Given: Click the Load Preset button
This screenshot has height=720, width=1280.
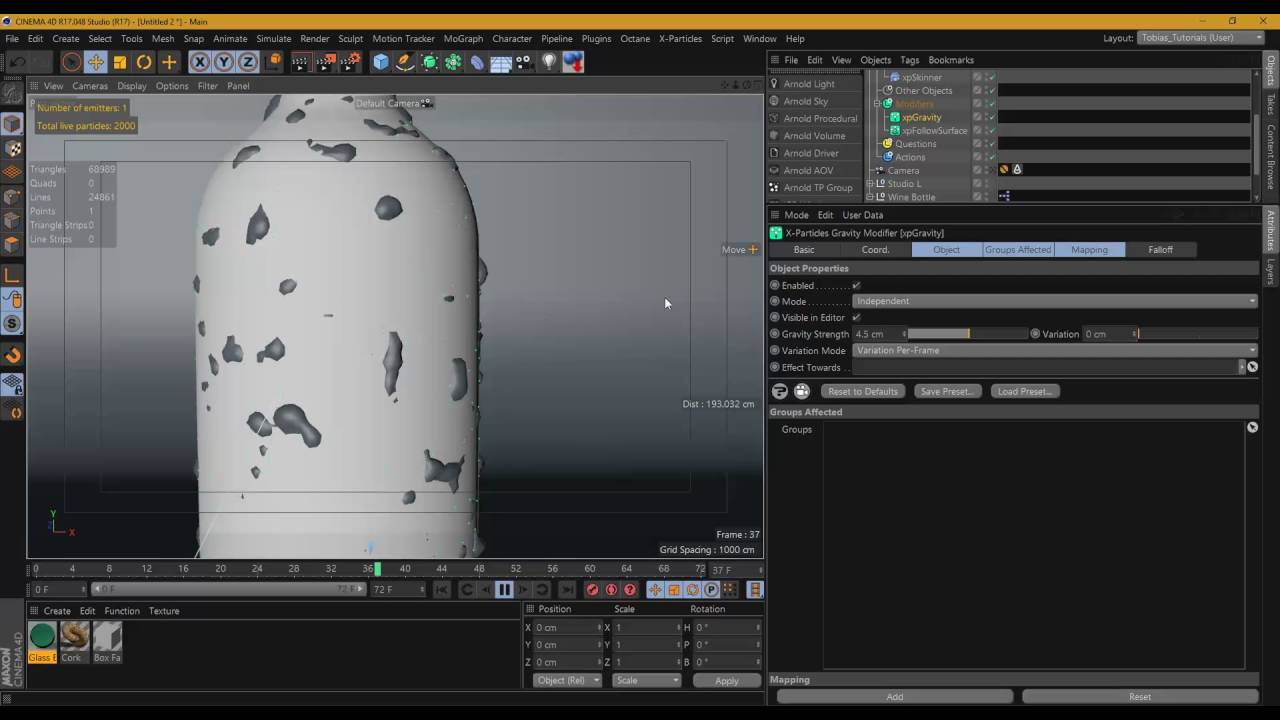Looking at the screenshot, I should tap(1024, 392).
